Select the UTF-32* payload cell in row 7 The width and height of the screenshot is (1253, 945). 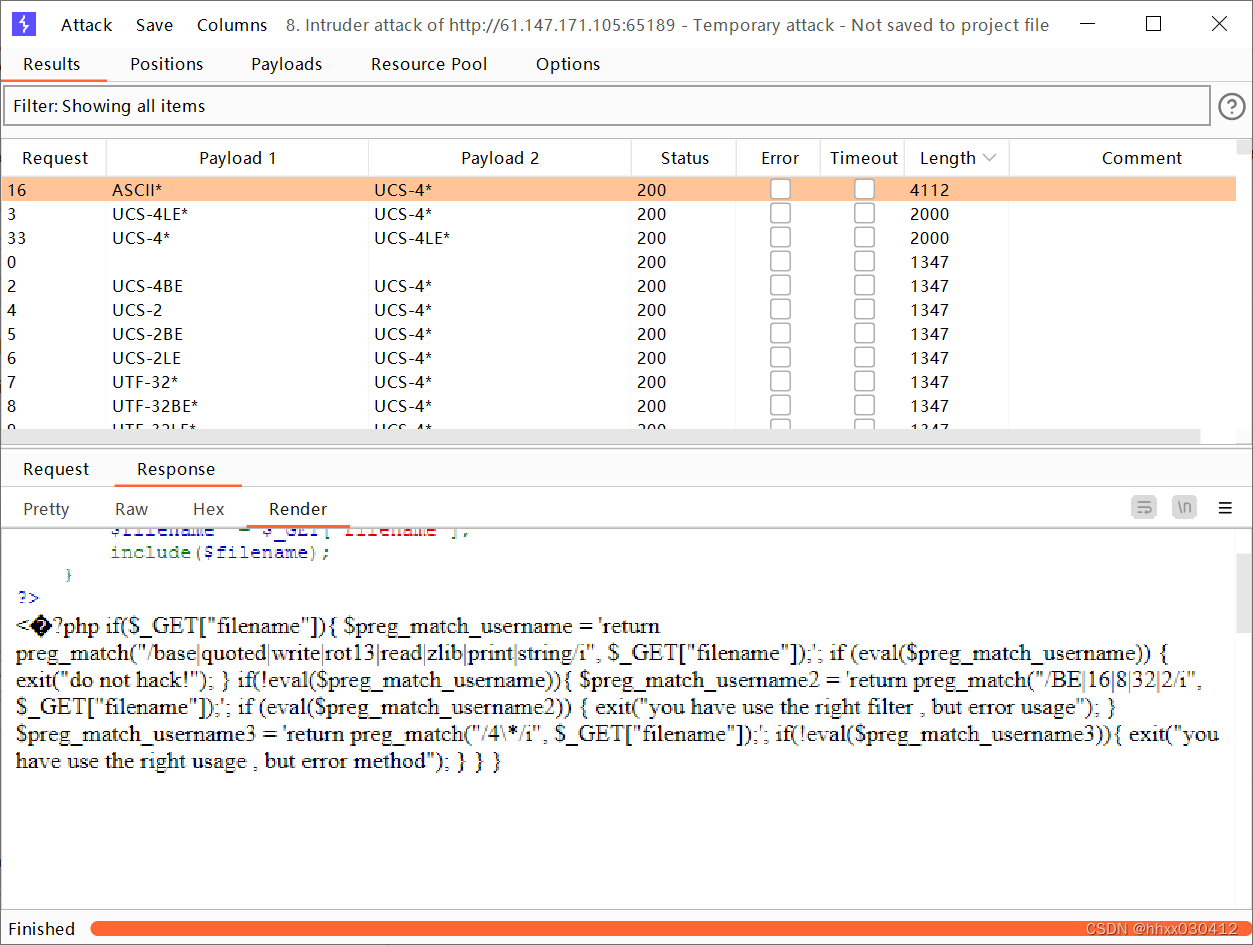tap(238, 381)
